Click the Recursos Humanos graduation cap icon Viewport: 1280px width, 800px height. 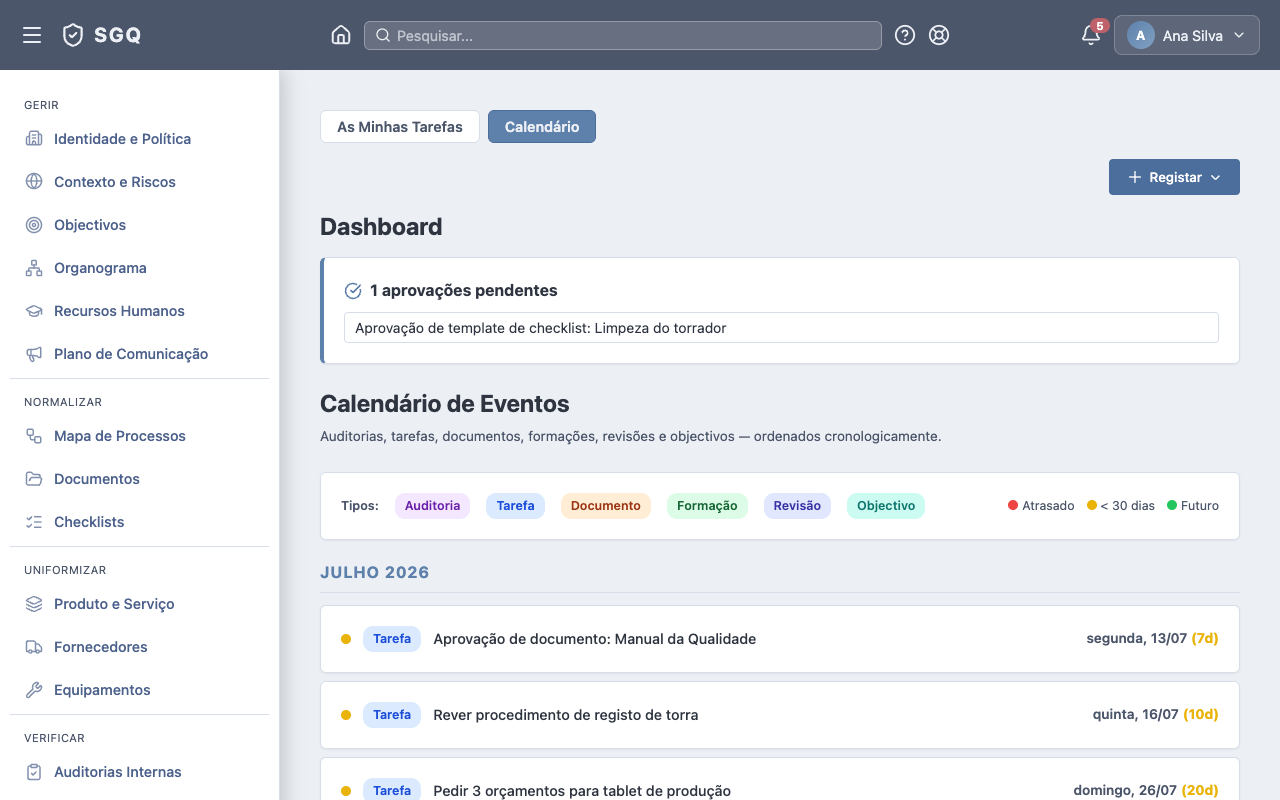click(34, 311)
